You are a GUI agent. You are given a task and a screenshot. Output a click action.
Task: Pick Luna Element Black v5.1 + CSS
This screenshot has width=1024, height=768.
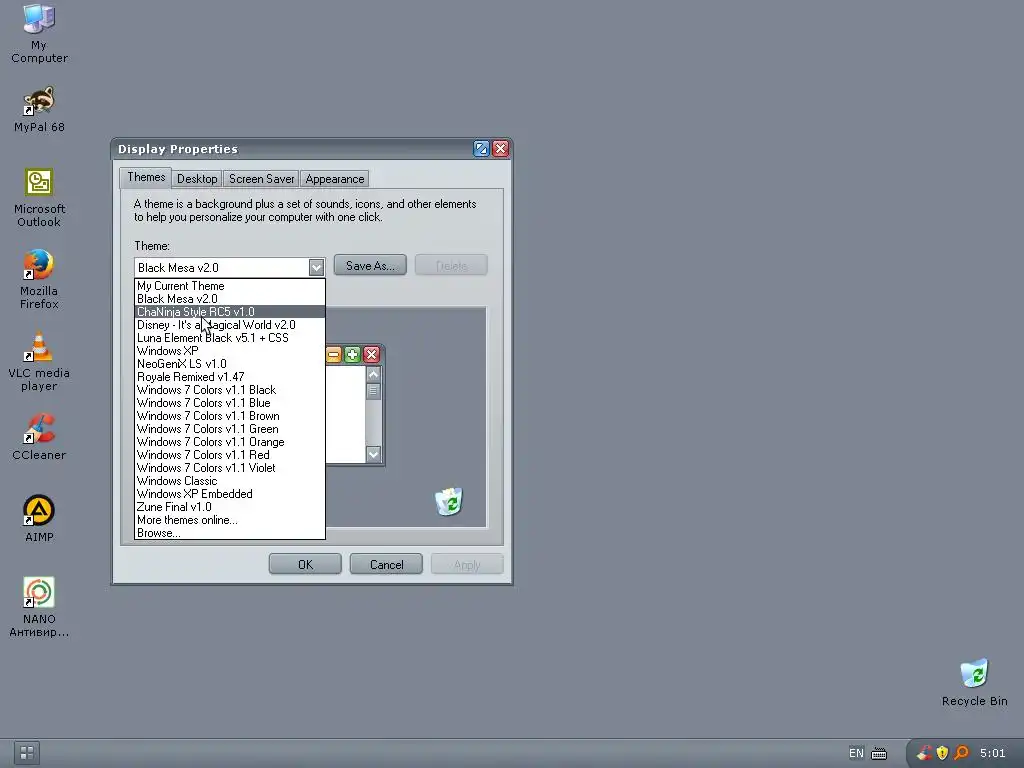(x=230, y=338)
